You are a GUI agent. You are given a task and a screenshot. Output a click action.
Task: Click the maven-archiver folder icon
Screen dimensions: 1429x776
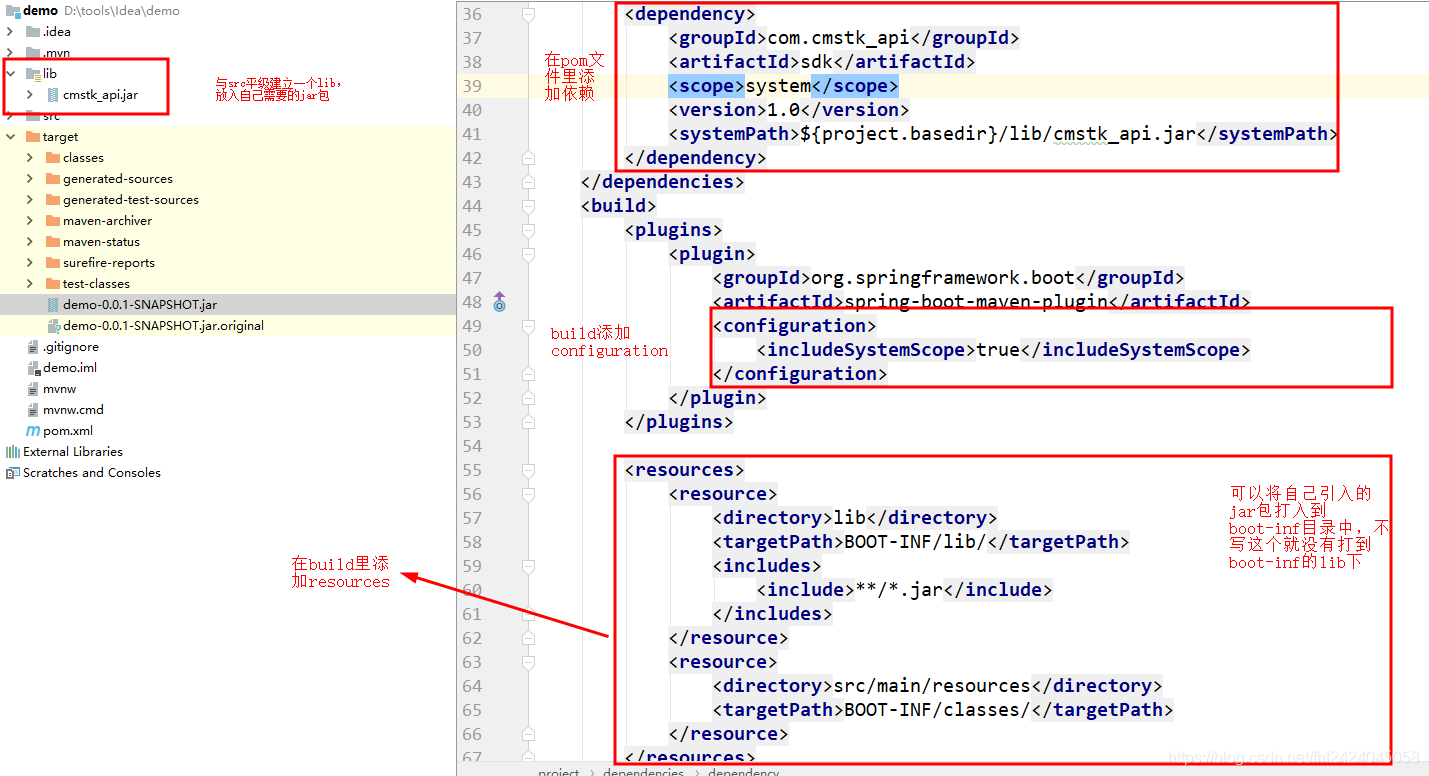click(53, 221)
